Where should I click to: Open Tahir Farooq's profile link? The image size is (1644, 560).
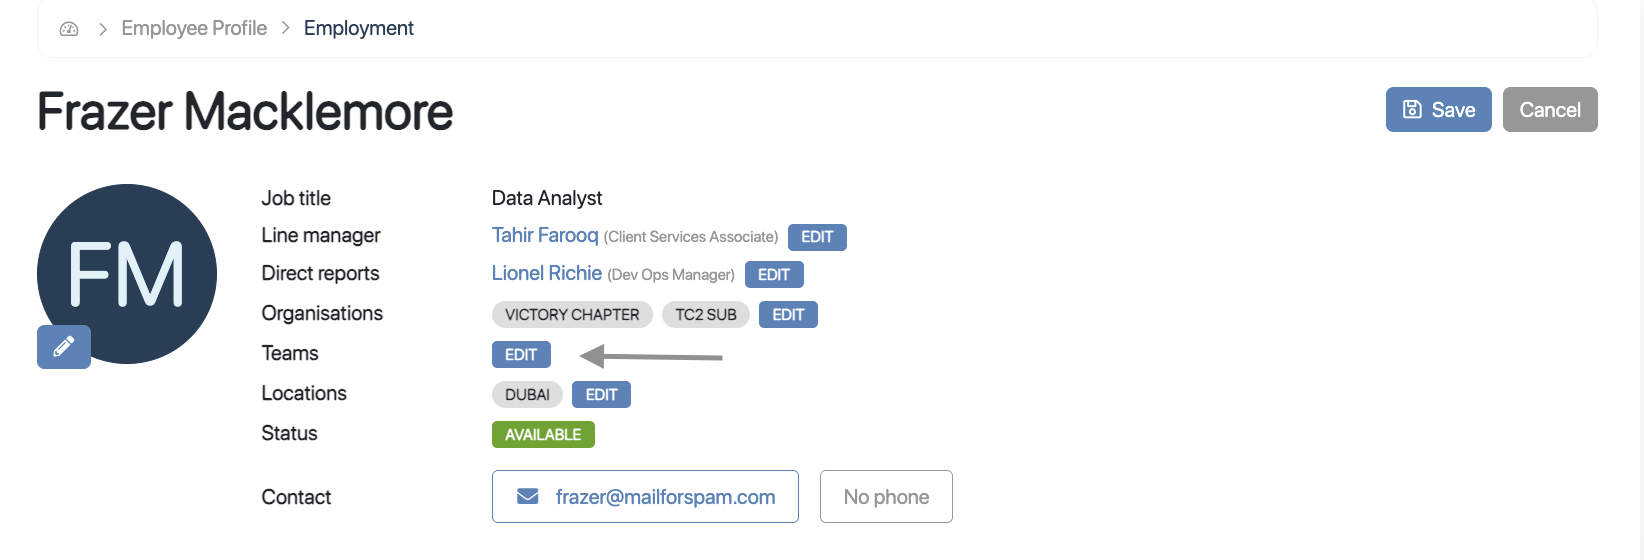click(x=545, y=235)
